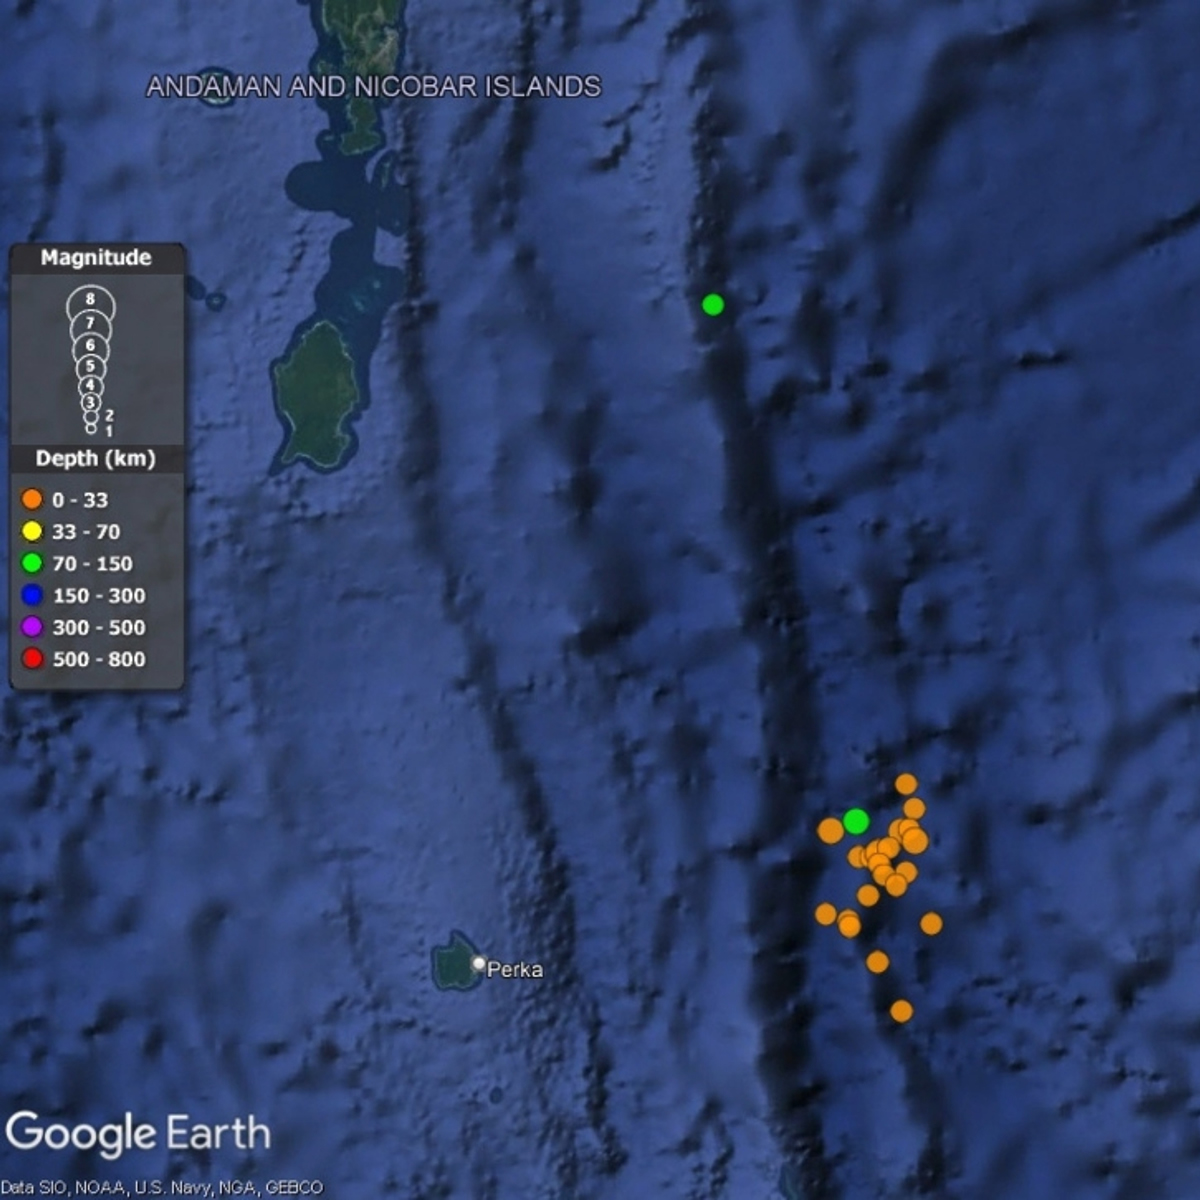
Task: Click the northernmost orange marker in the cluster
Action: 906,784
